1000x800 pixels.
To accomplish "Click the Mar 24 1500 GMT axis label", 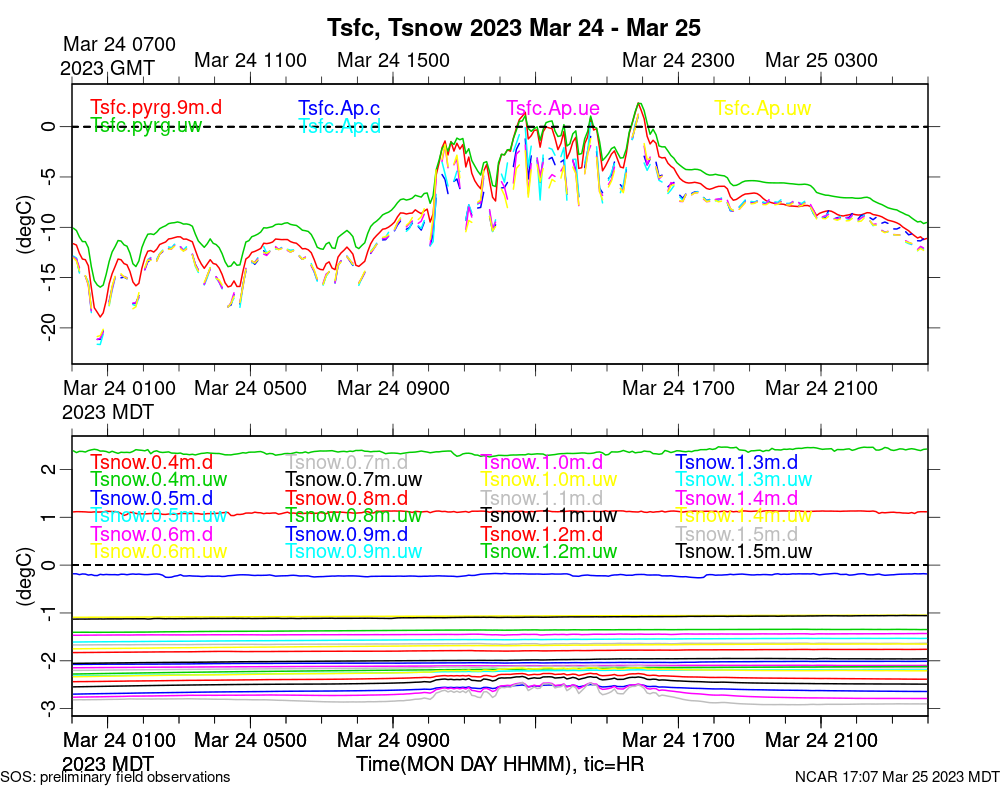I will (x=393, y=60).
